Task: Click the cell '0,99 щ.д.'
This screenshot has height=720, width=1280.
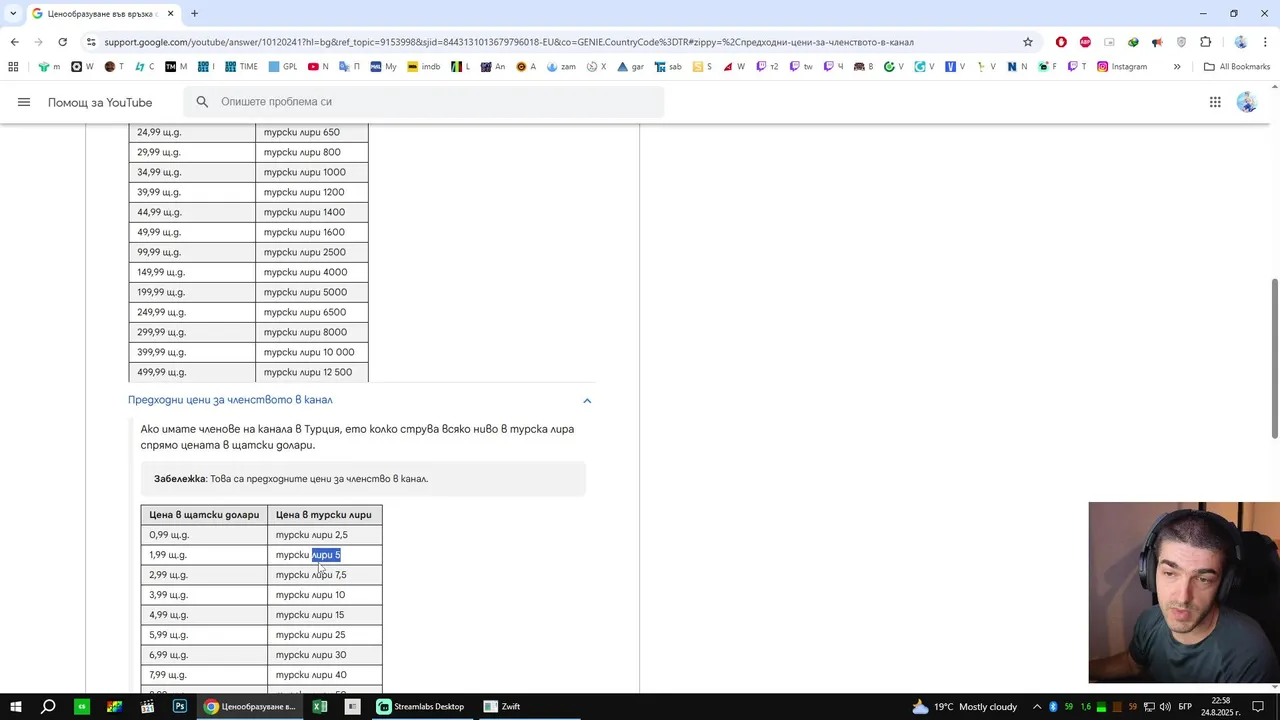Action: click(x=204, y=535)
